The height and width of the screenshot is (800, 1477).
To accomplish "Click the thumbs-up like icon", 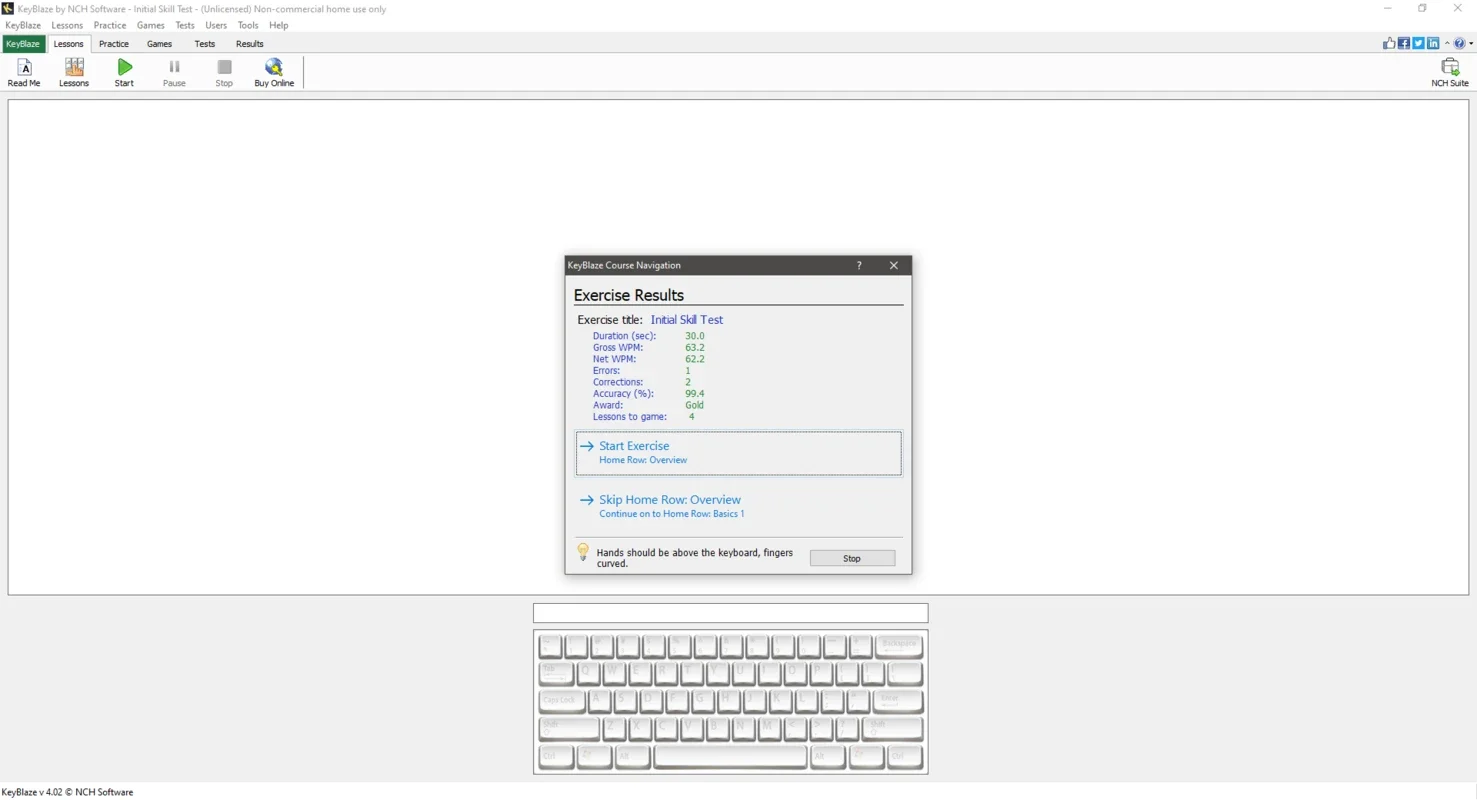I will [1389, 43].
